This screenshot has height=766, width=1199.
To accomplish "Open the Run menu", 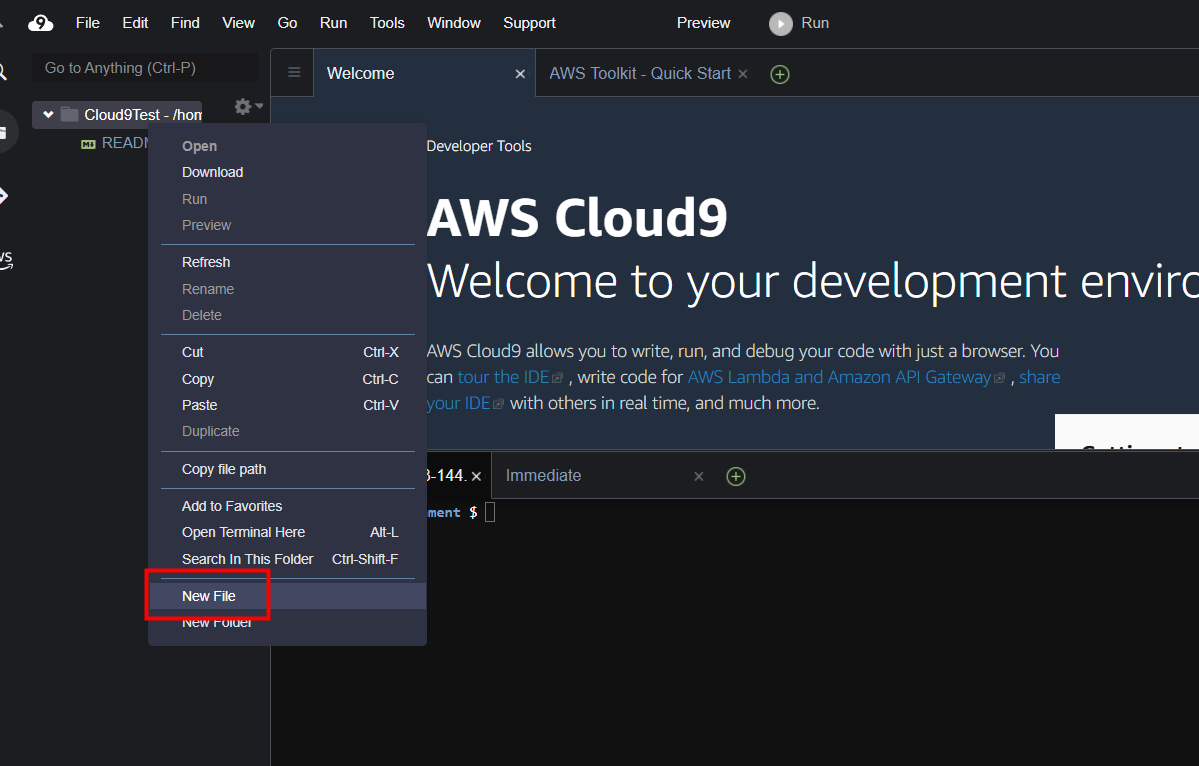I will click(x=333, y=23).
